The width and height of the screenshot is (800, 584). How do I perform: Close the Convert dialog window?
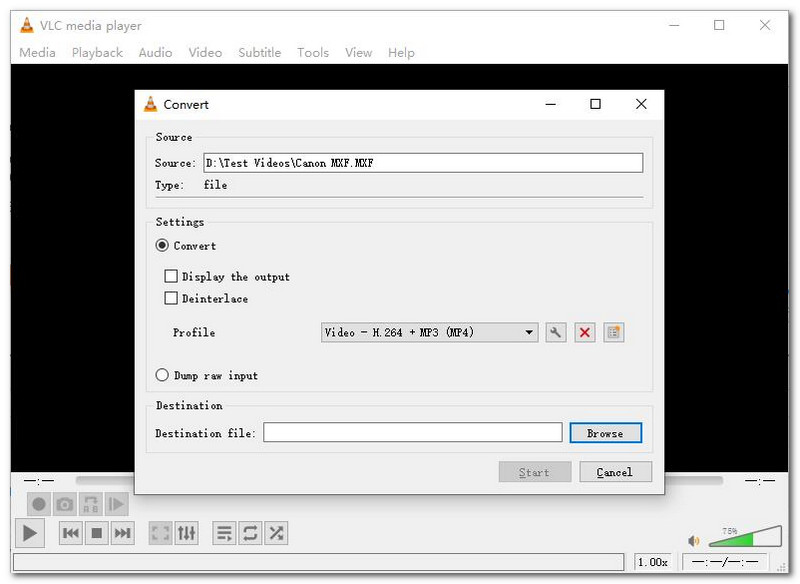click(x=641, y=104)
